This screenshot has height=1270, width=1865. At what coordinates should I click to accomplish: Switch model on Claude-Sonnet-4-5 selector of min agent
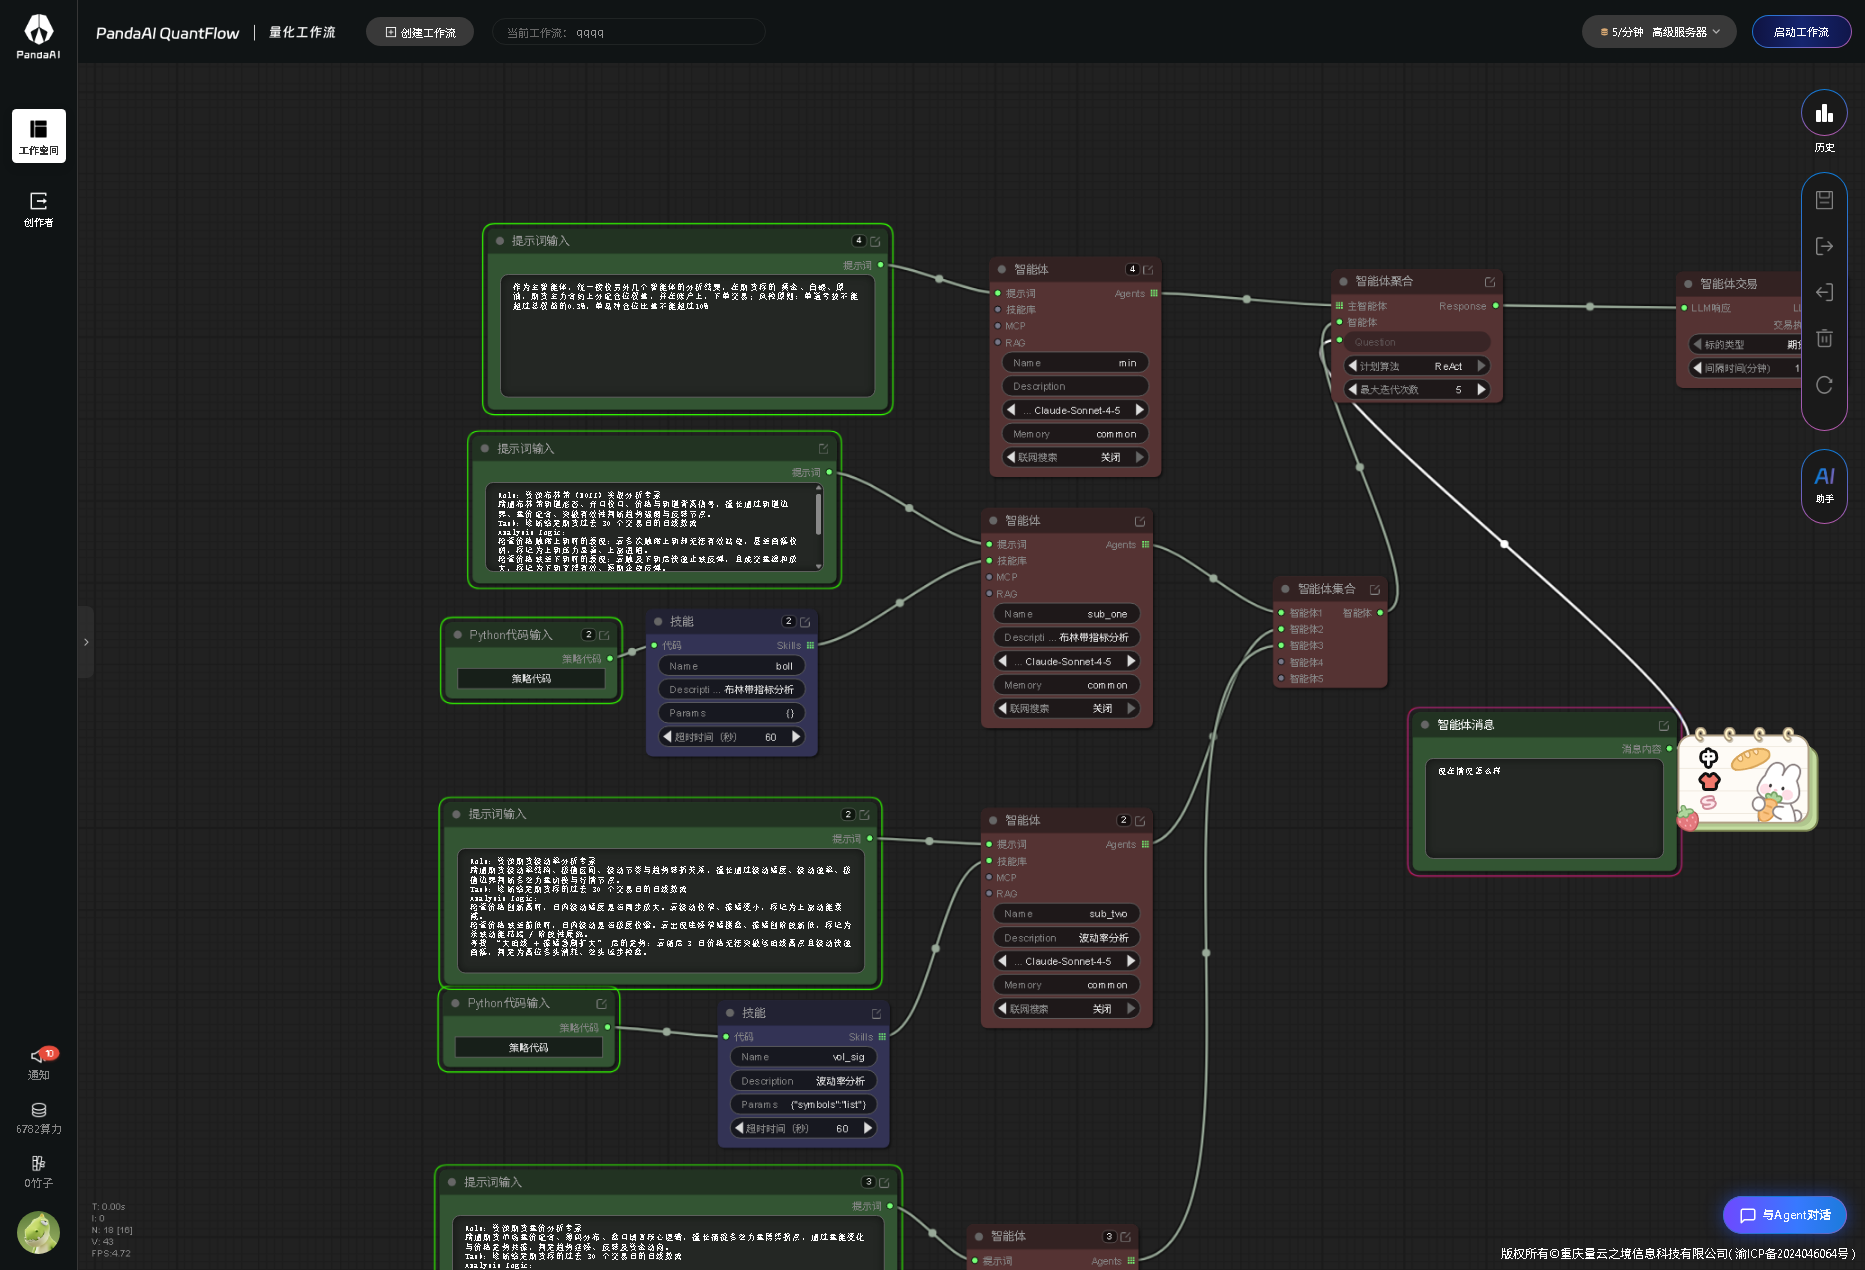point(1075,410)
